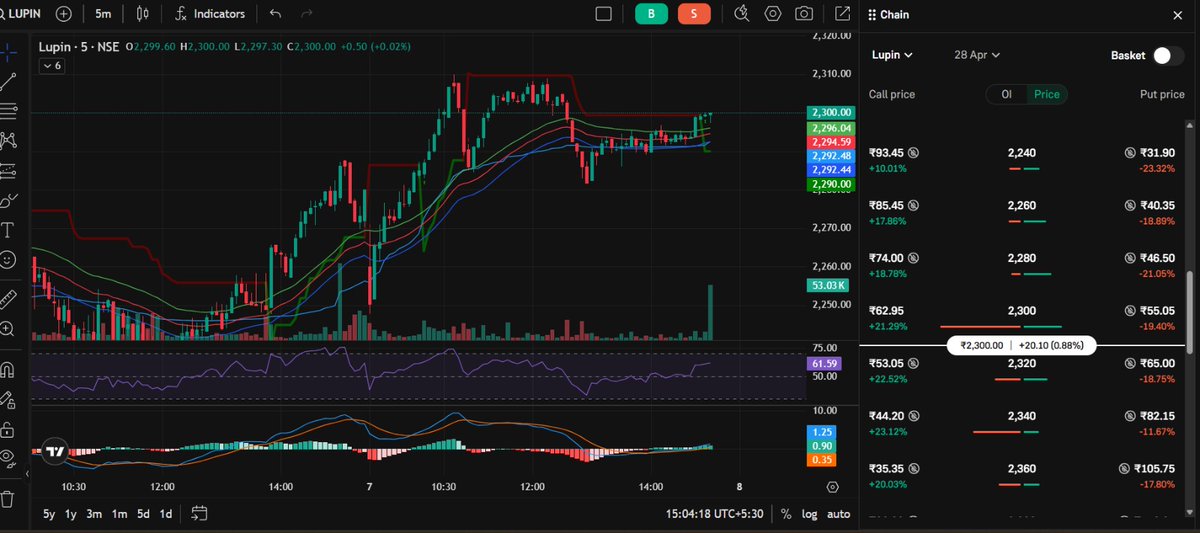Image resolution: width=1200 pixels, height=533 pixels.
Task: Close the Chain panel
Action: pyautogui.click(x=1176, y=15)
